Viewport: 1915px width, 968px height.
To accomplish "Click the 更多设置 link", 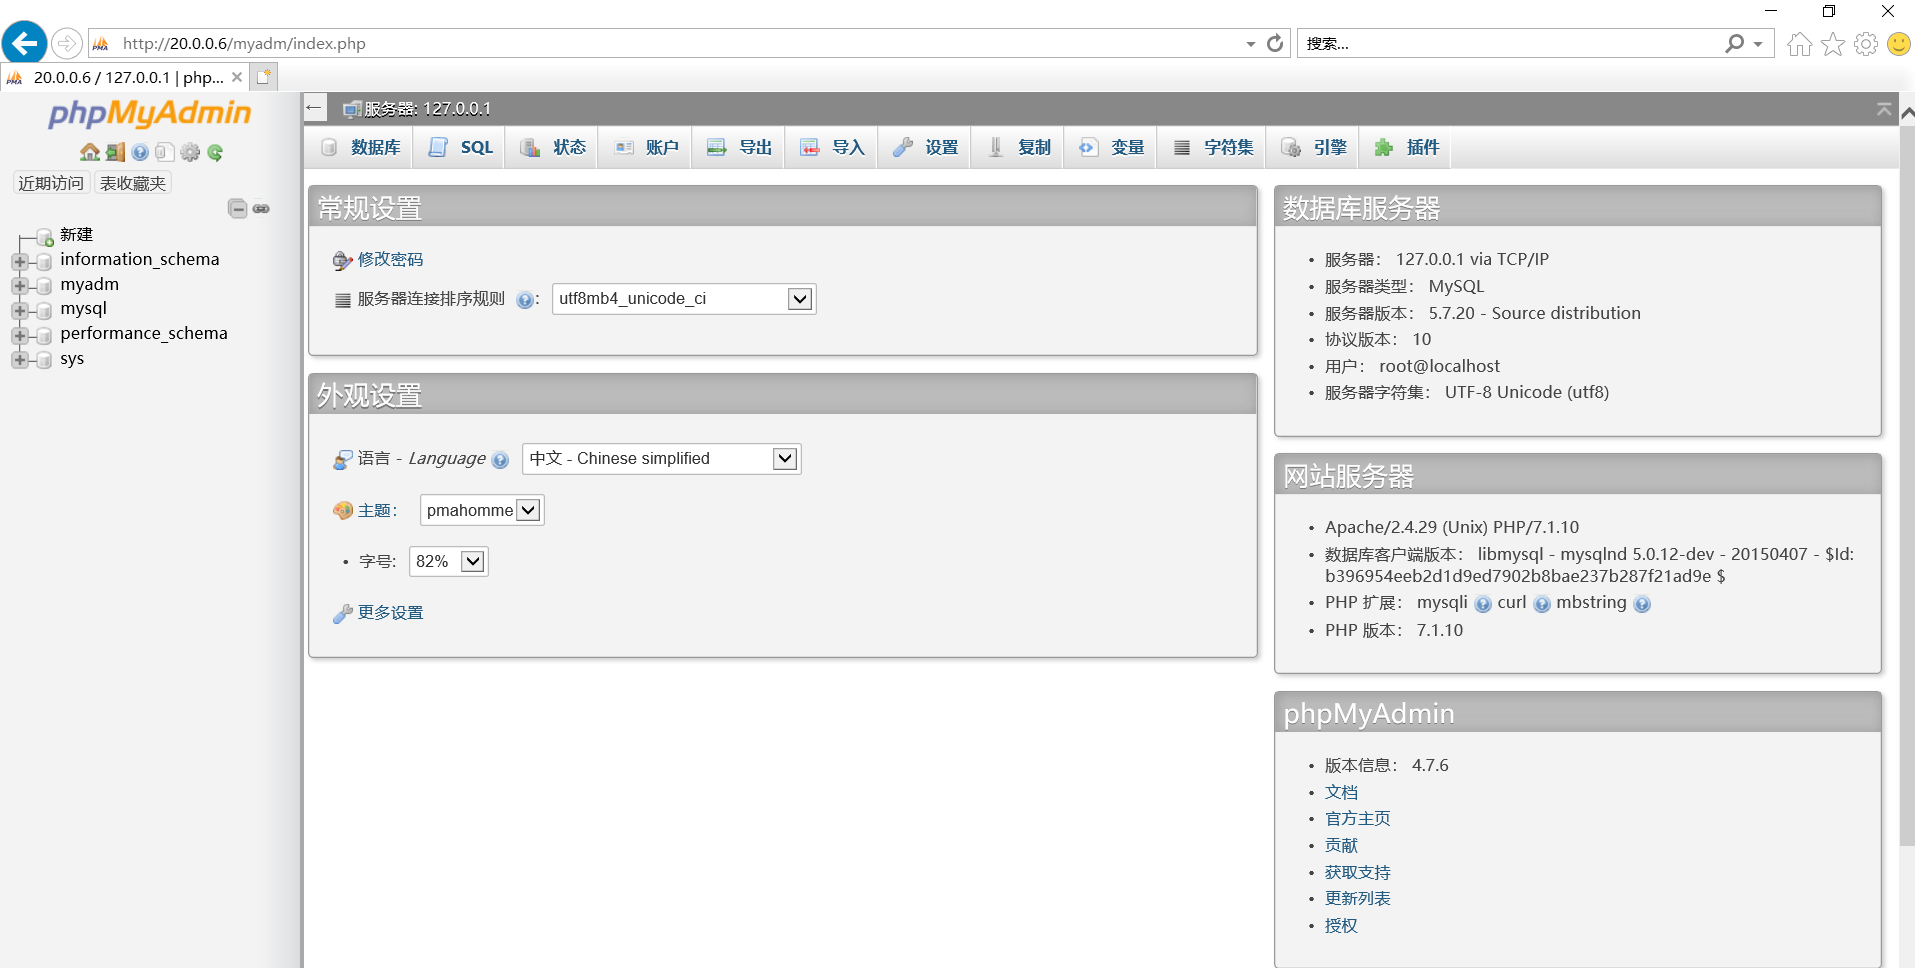I will coord(390,613).
